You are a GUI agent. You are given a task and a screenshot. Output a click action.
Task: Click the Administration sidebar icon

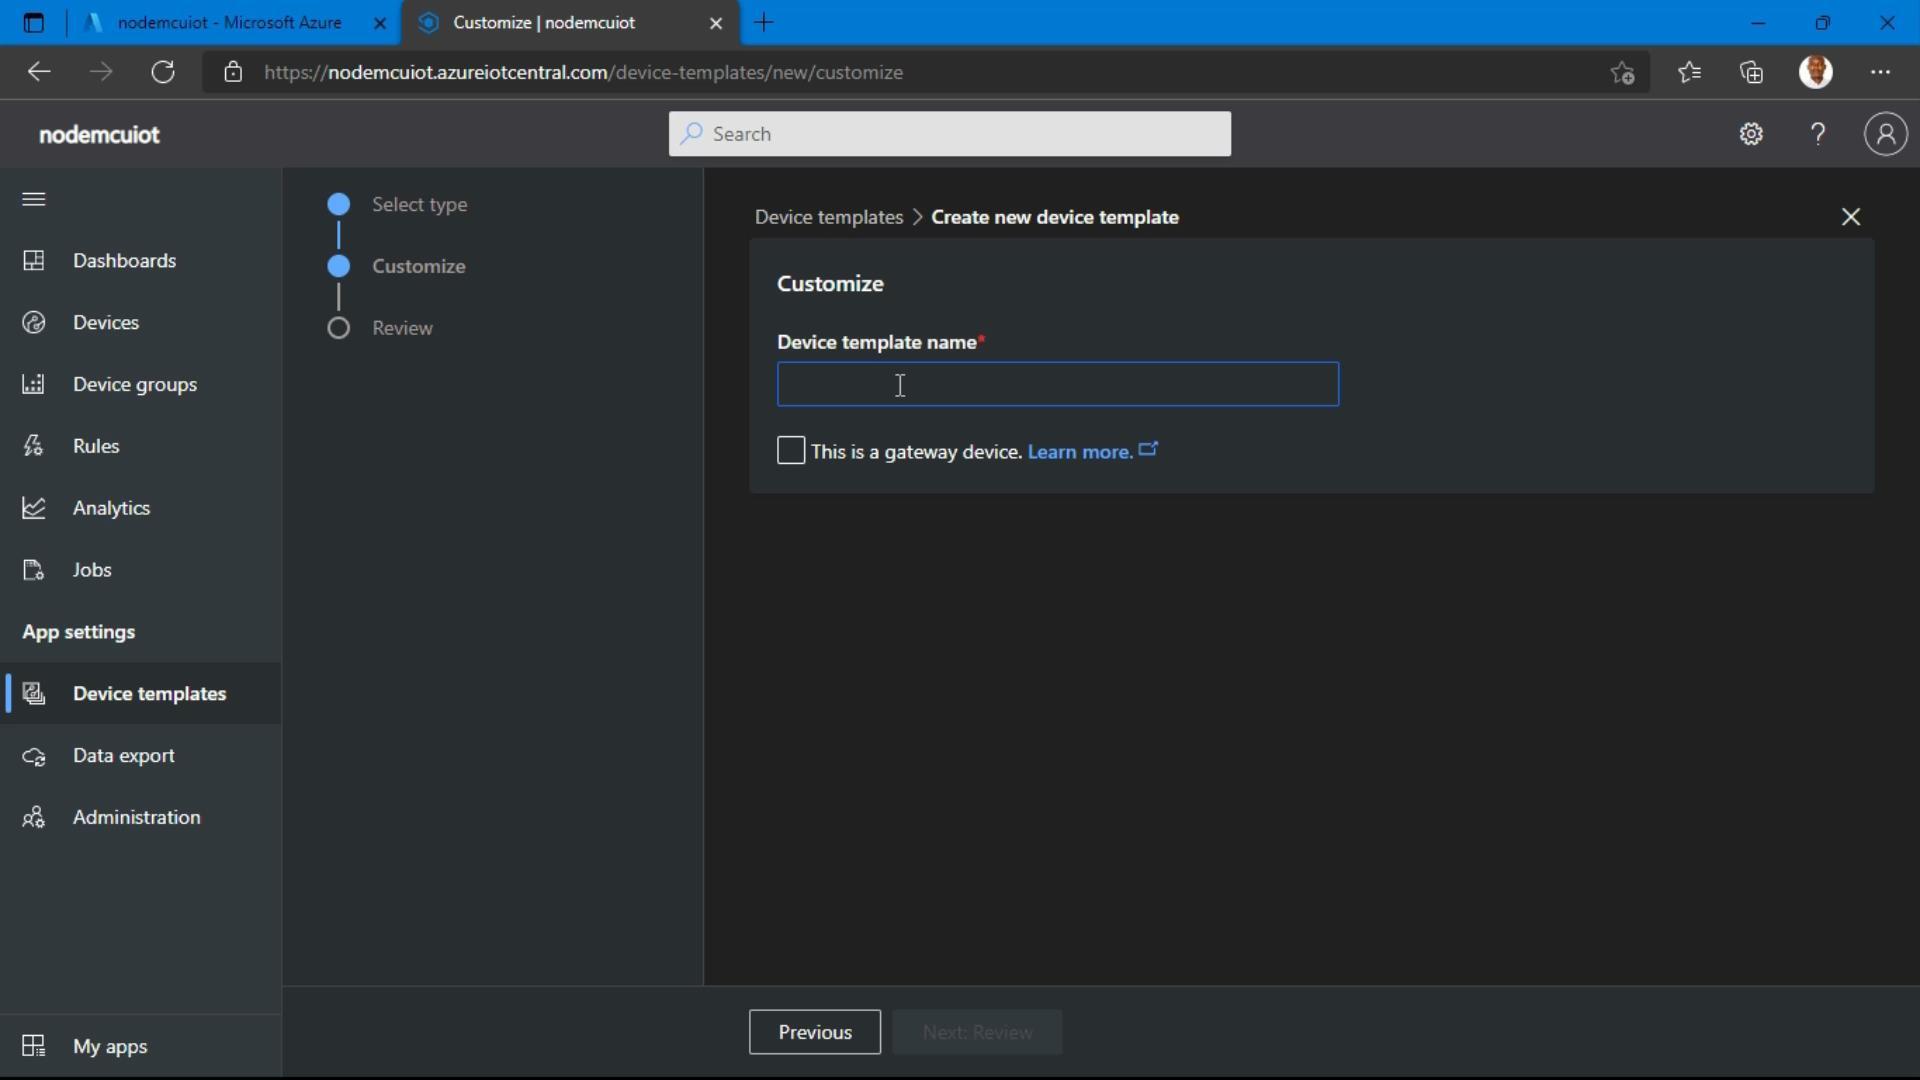pyautogui.click(x=34, y=818)
